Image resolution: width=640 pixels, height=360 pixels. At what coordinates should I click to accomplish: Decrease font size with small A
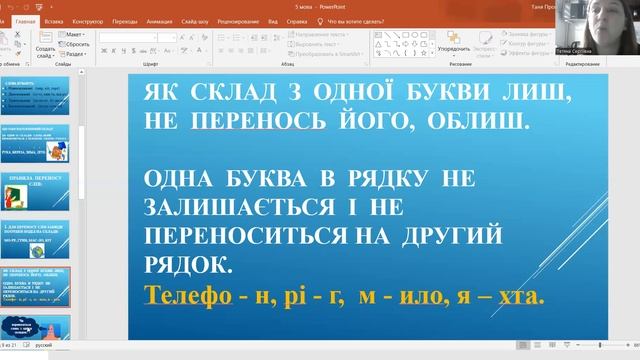pyautogui.click(x=192, y=38)
